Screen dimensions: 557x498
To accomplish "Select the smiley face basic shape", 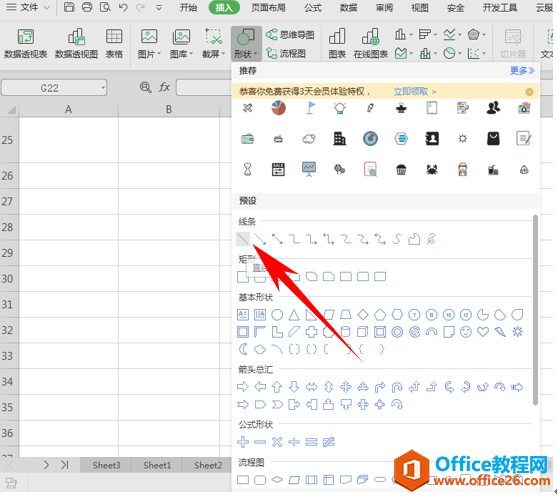I will point(466,332).
